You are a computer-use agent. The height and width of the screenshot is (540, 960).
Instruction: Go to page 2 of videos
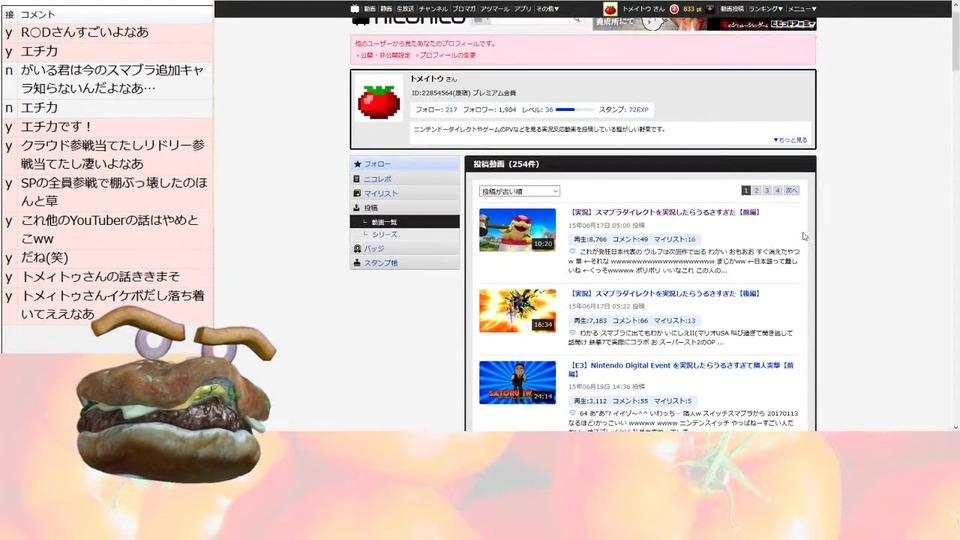tap(756, 190)
